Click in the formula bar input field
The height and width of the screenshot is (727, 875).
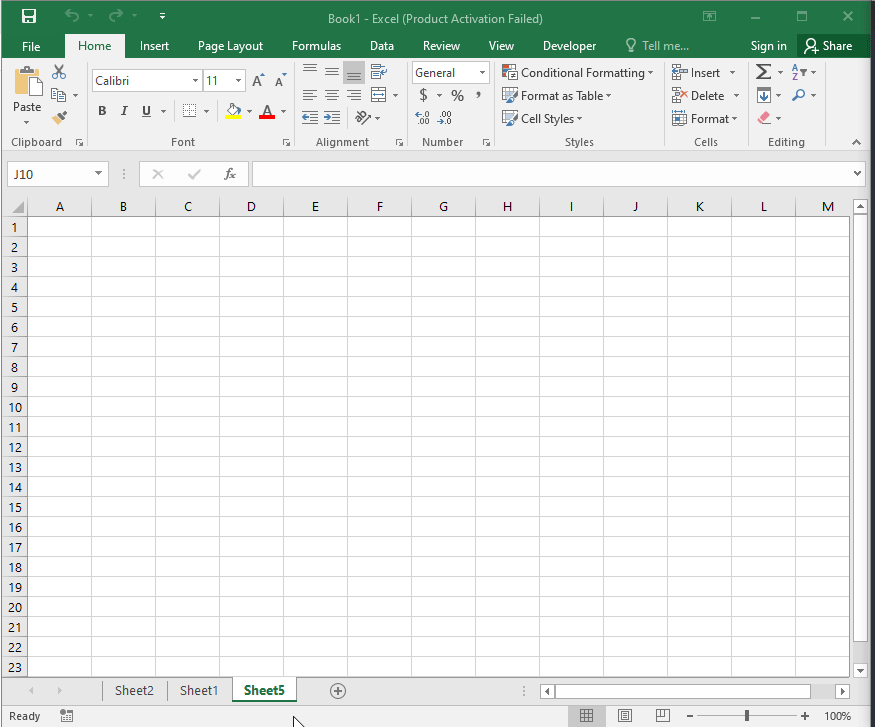coord(550,174)
